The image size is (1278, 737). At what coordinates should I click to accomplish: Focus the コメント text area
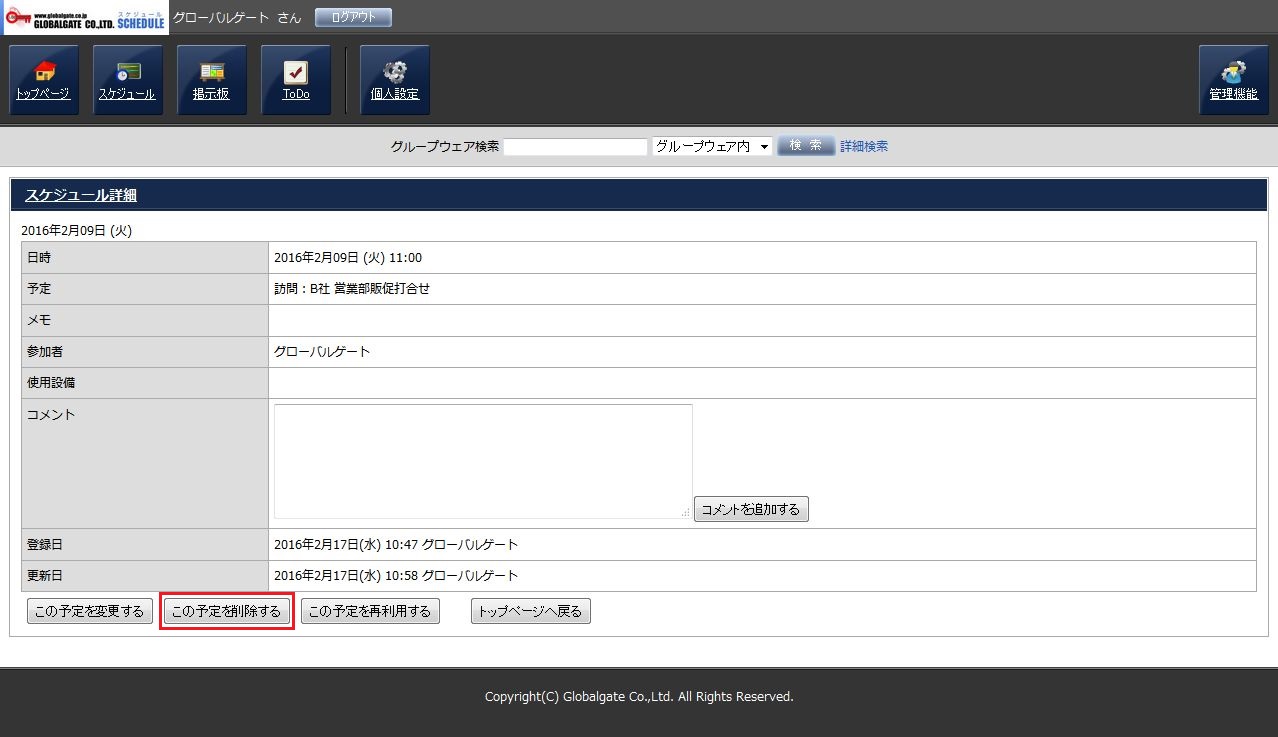[x=482, y=460]
